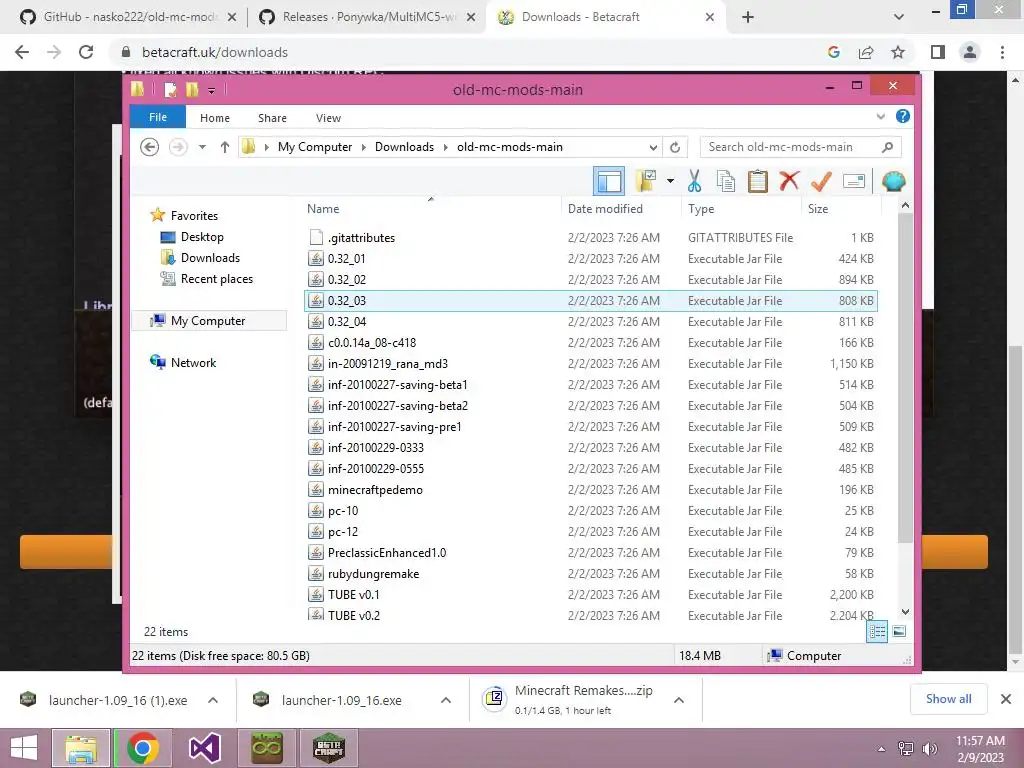Select Downloads in Favorites sidebar
The width and height of the screenshot is (1024, 768).
click(x=210, y=258)
